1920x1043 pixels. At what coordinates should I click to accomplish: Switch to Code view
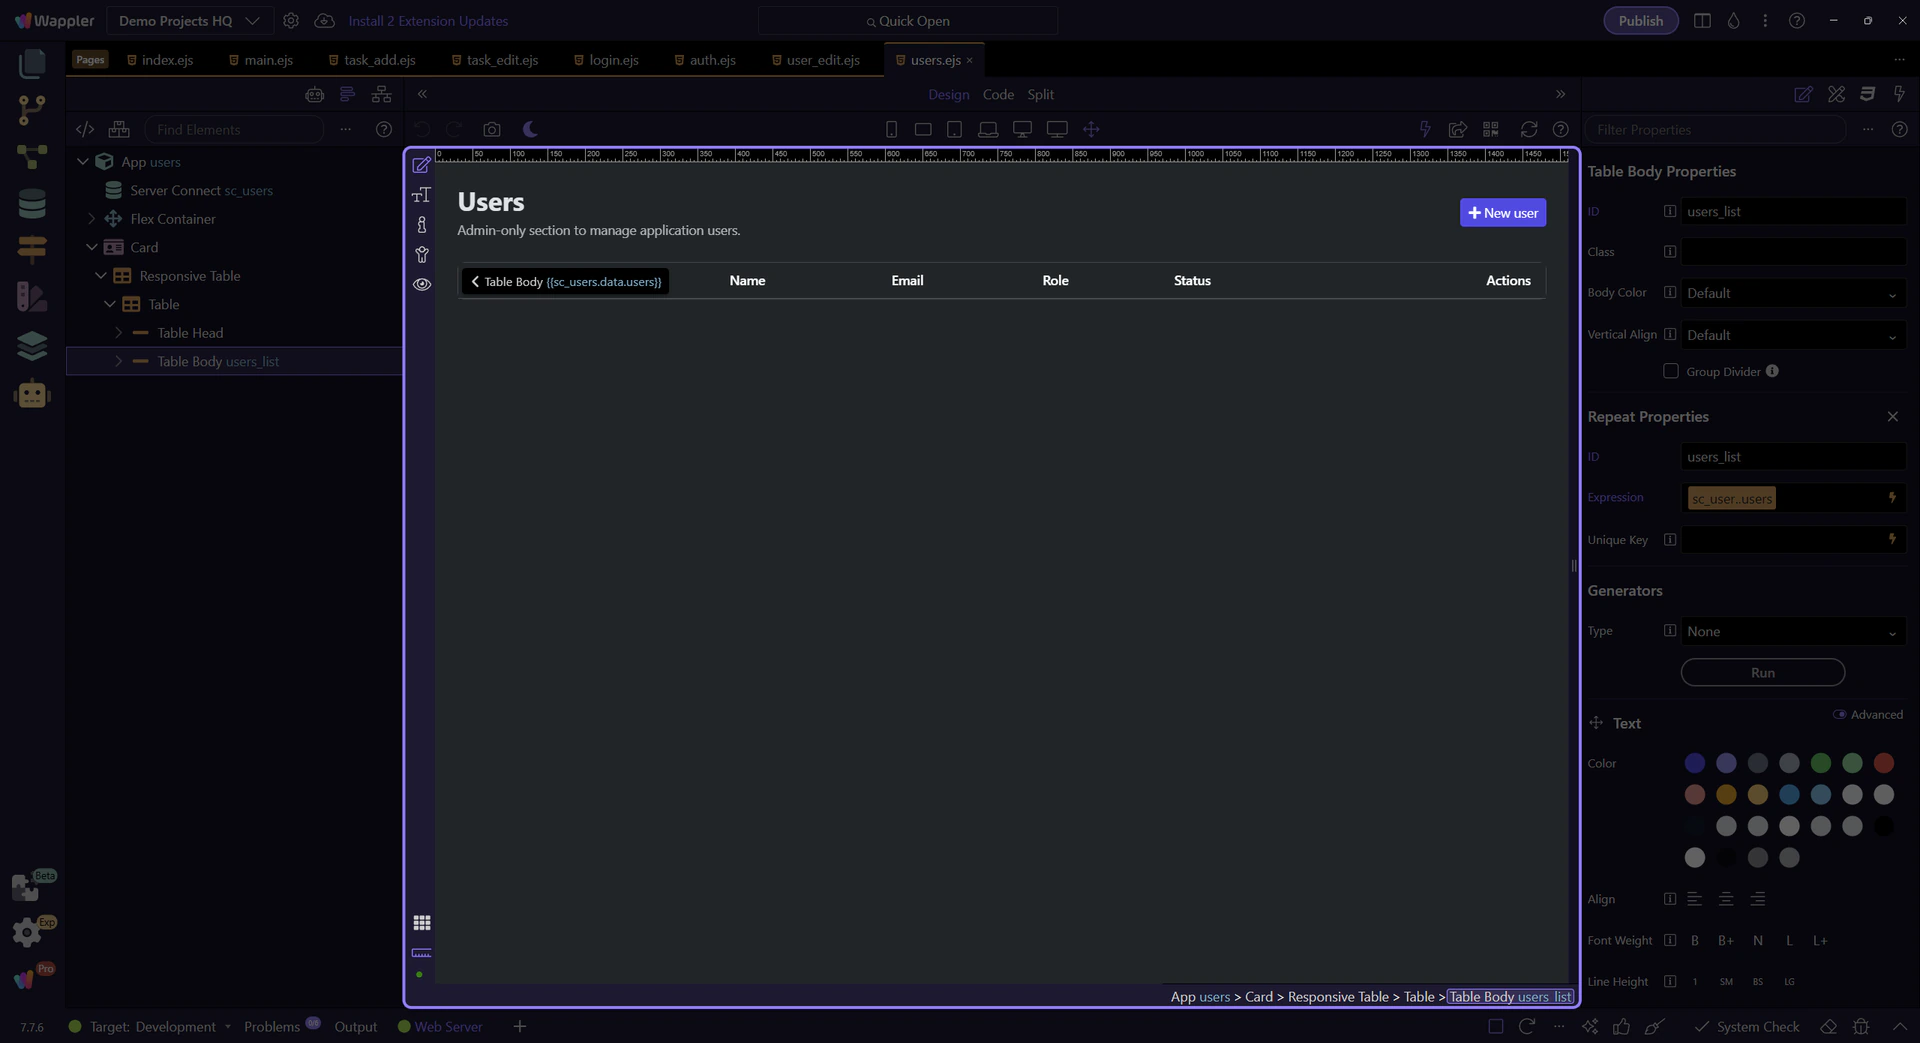click(x=997, y=95)
